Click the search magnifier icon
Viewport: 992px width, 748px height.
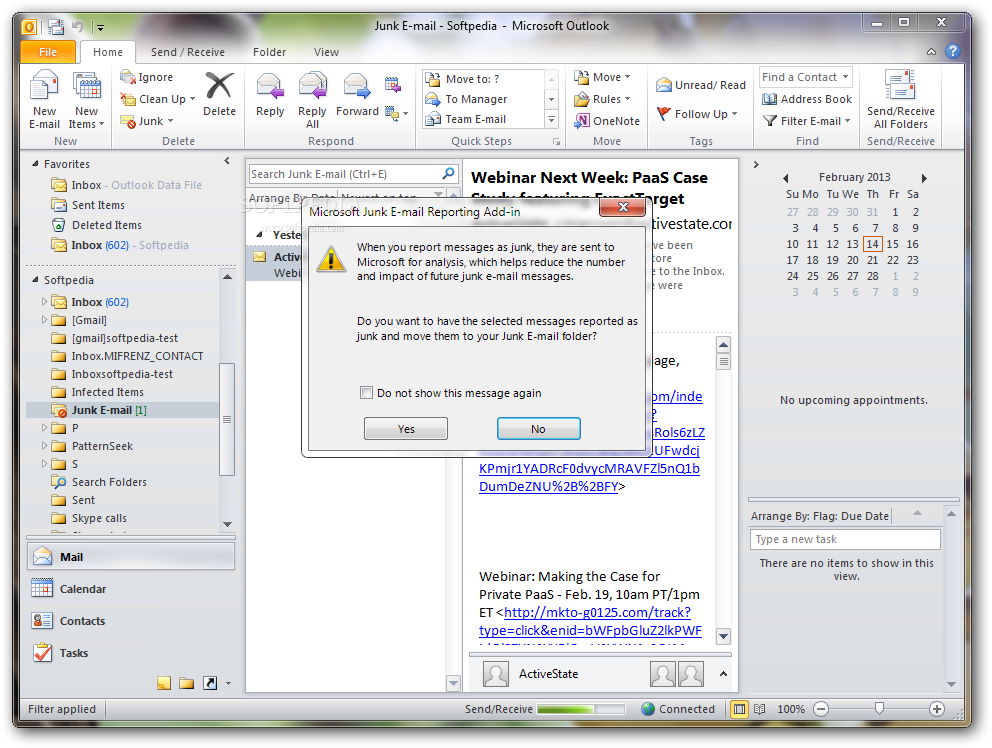click(x=449, y=173)
